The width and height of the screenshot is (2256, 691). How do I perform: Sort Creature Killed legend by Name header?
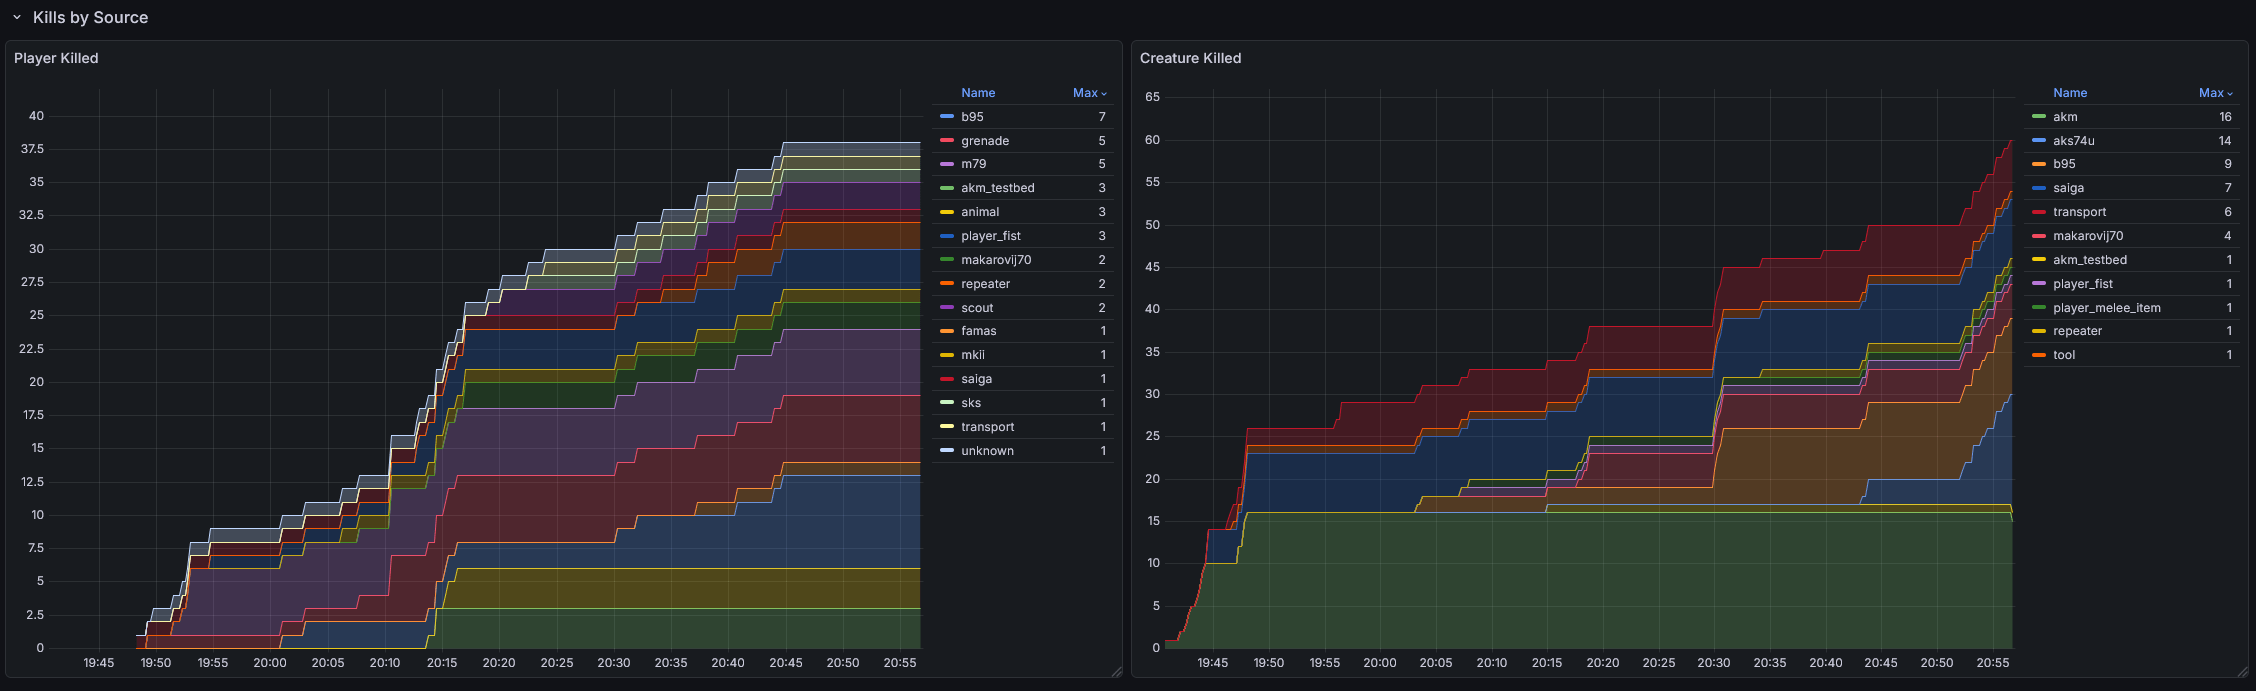[x=2070, y=93]
